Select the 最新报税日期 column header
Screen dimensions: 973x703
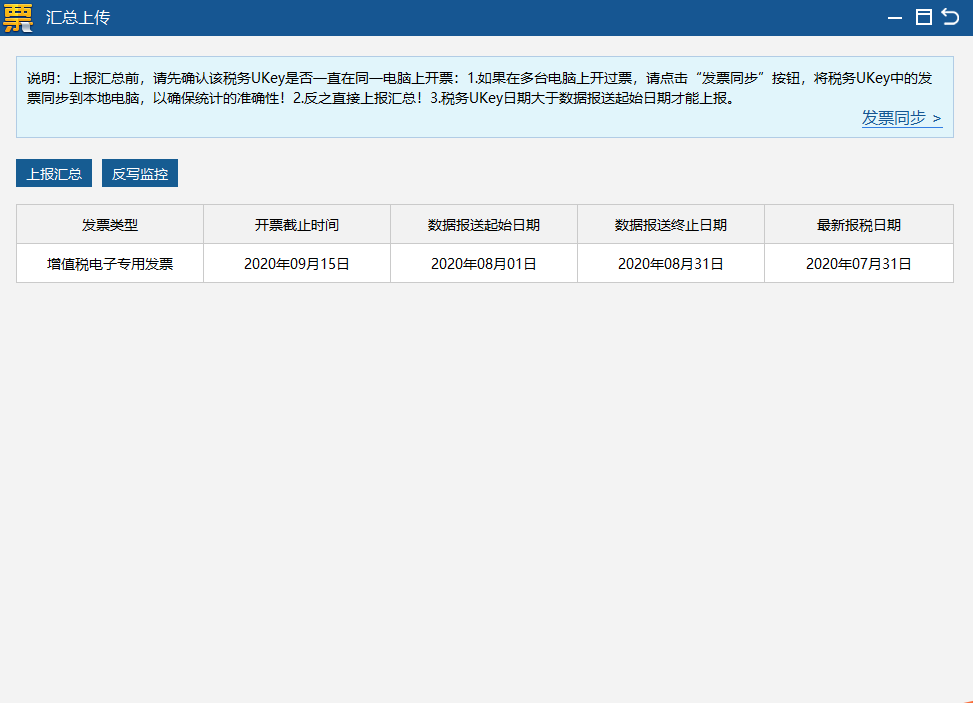click(x=858, y=224)
